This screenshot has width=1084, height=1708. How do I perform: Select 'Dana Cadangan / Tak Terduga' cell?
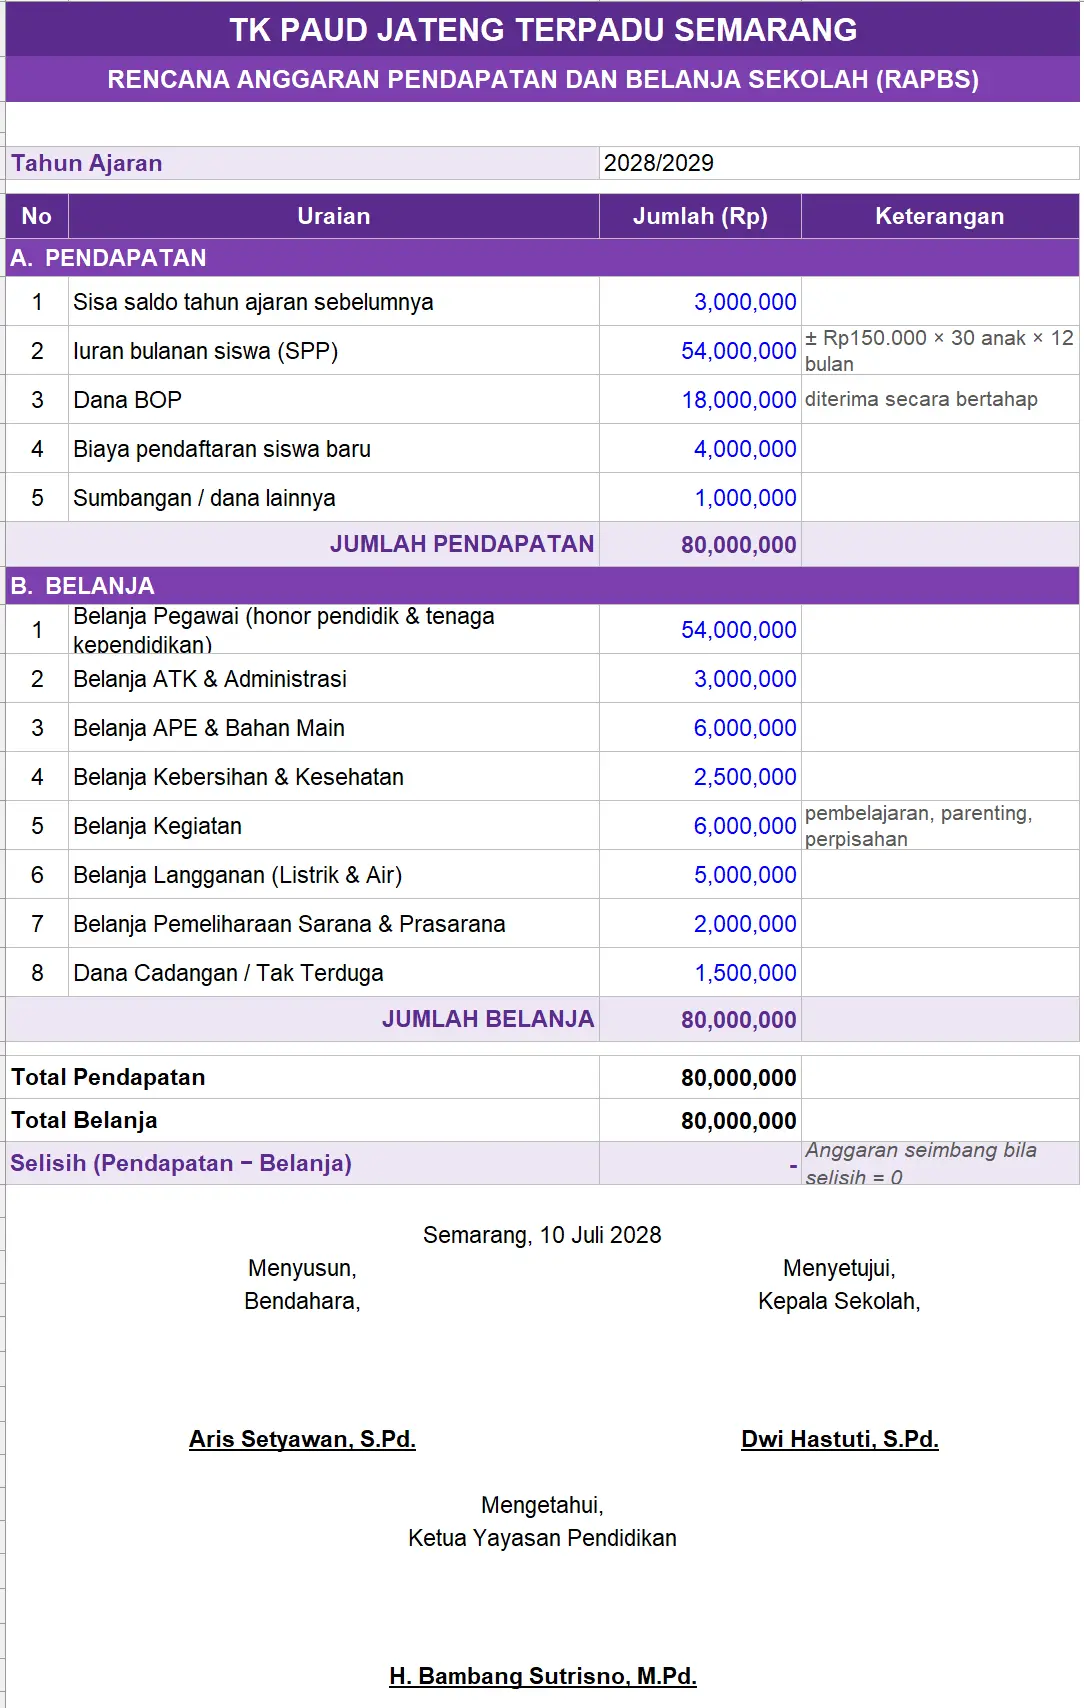point(334,973)
